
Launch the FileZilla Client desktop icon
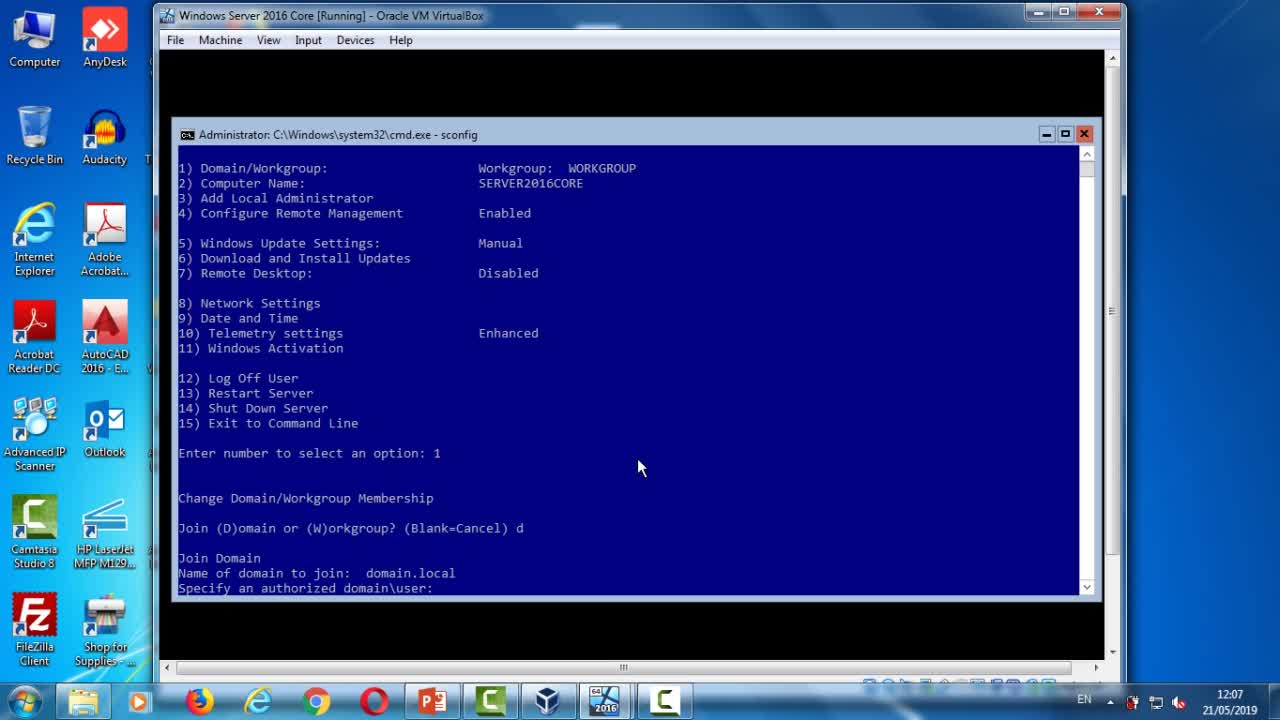point(34,630)
